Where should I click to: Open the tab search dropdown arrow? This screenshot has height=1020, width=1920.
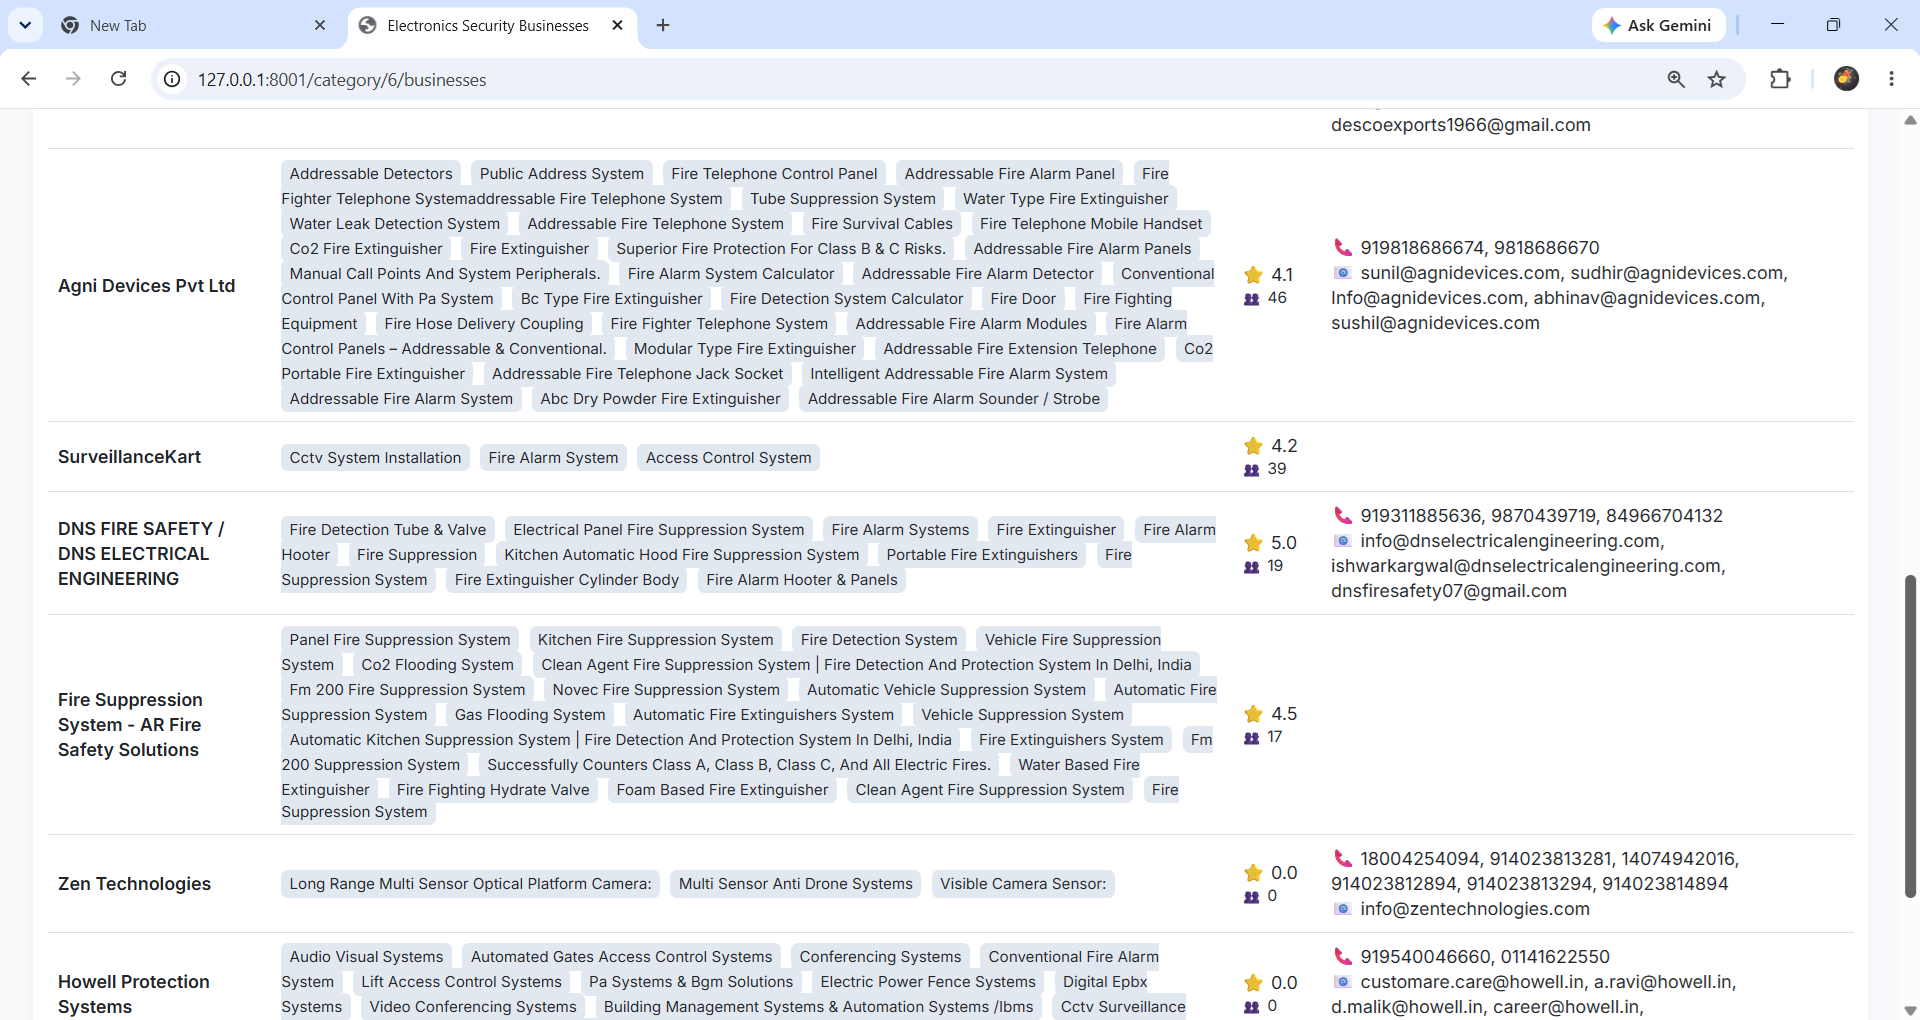tap(25, 25)
